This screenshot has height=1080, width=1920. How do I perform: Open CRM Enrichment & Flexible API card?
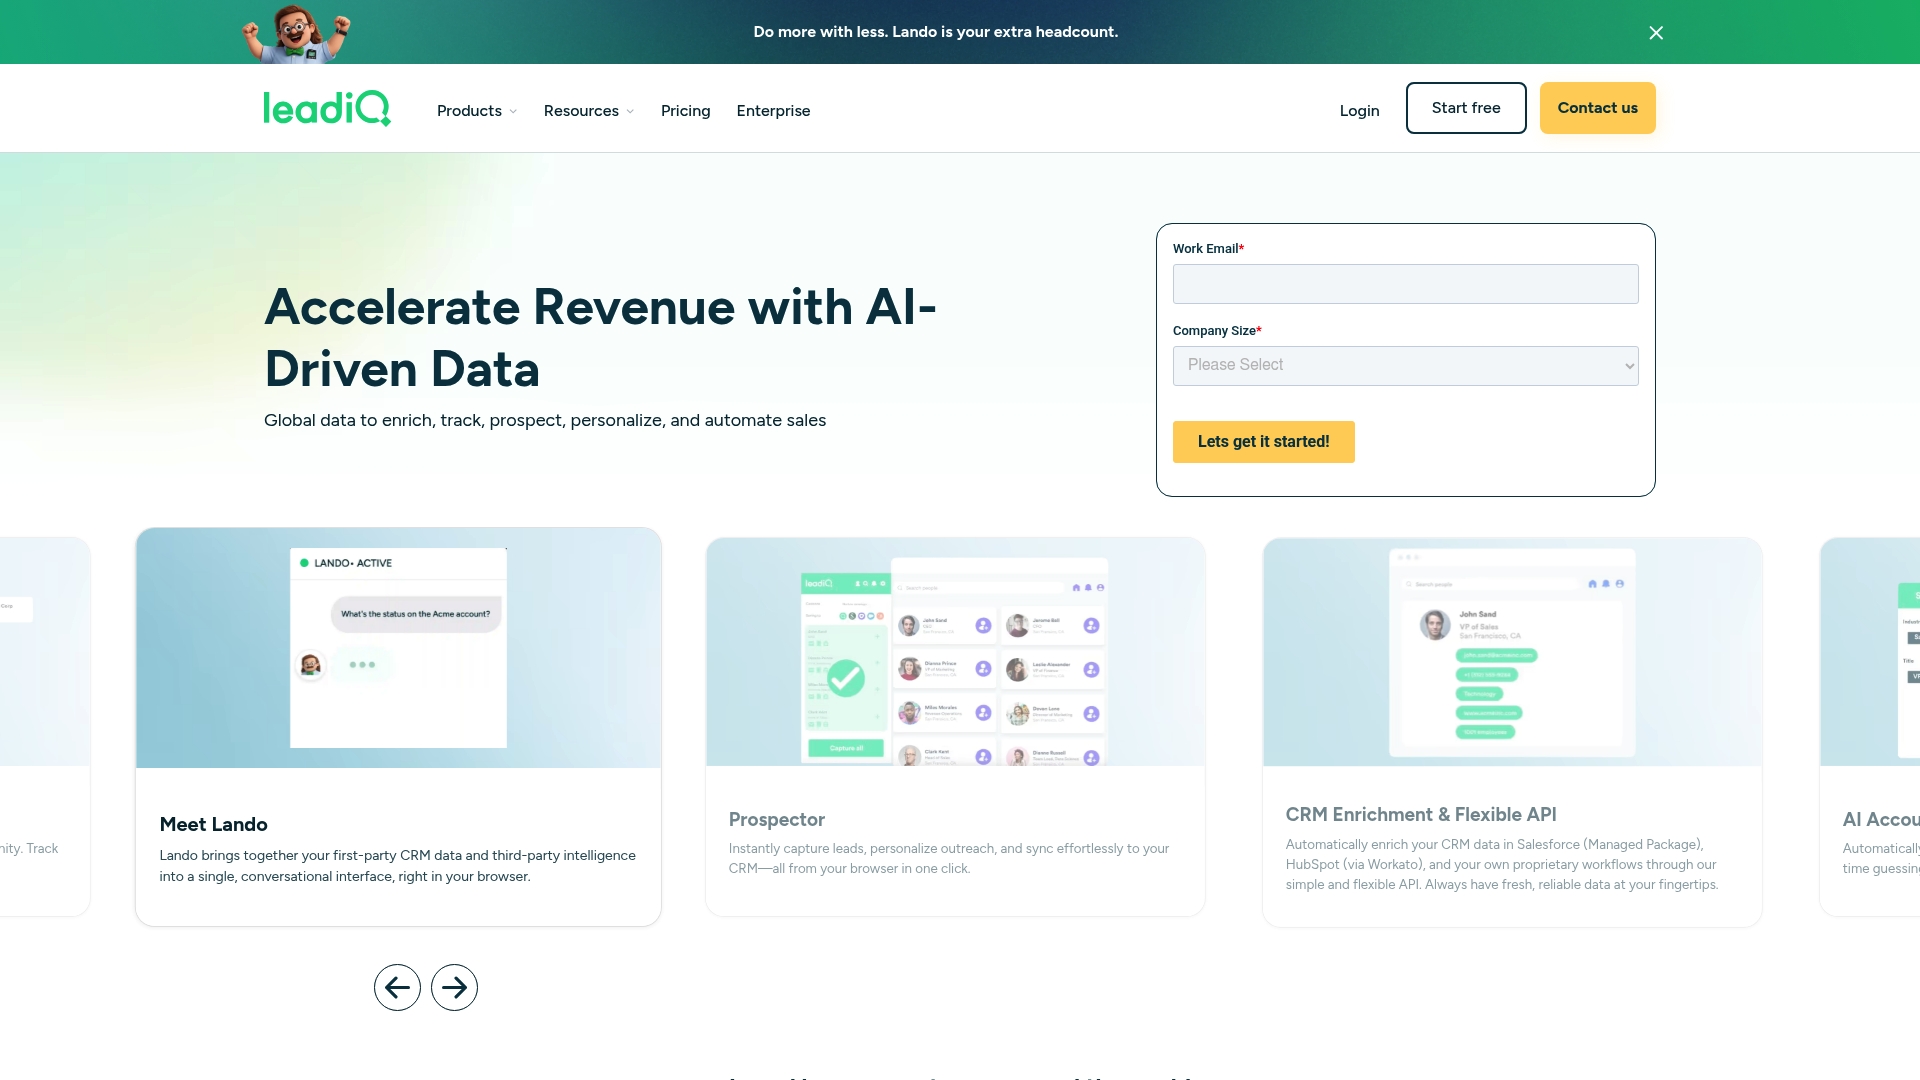click(x=1512, y=732)
